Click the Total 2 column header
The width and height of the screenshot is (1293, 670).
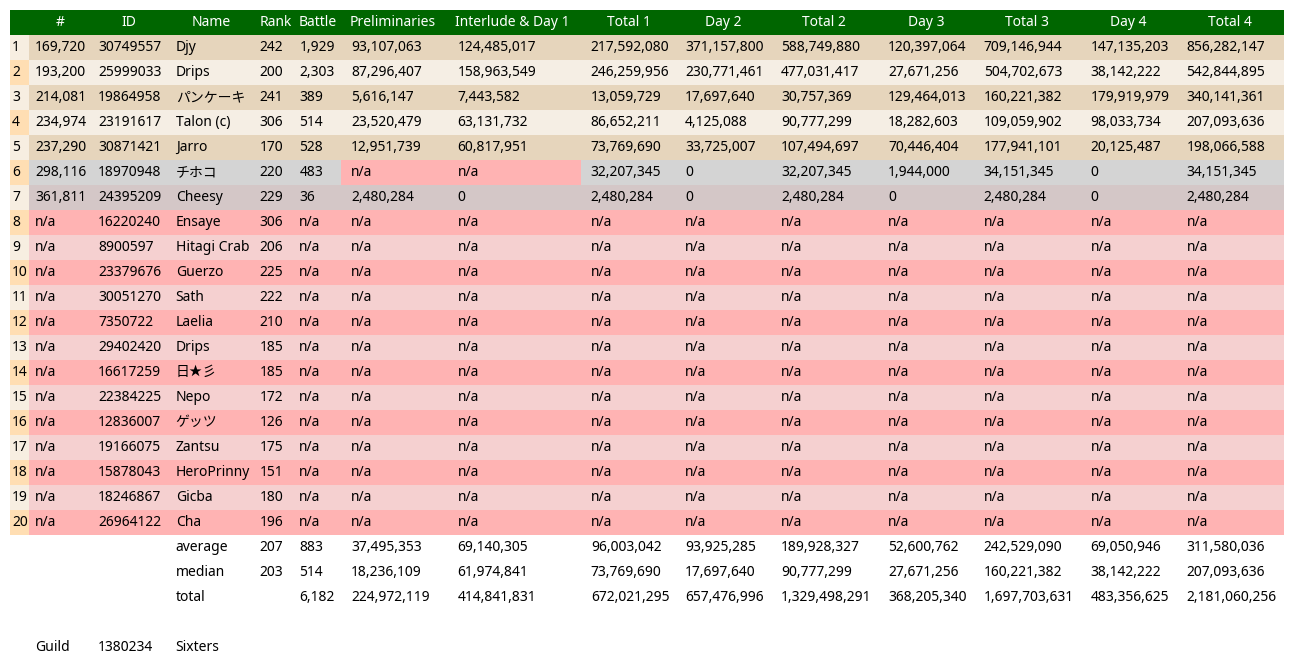point(823,21)
